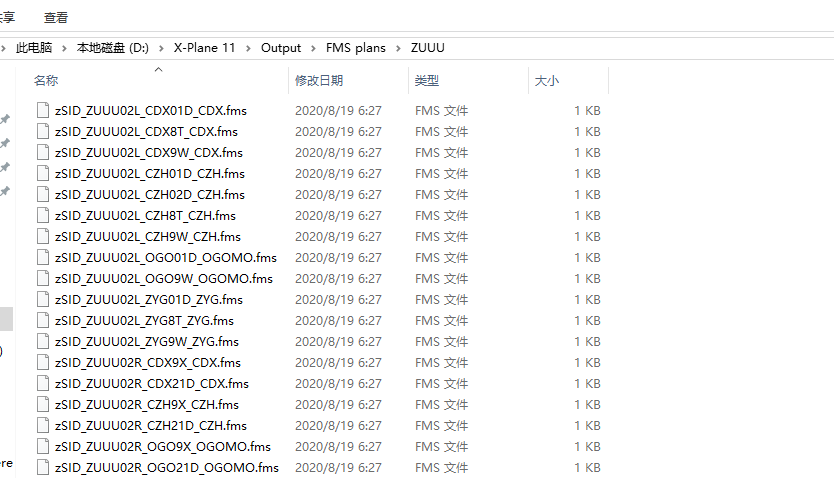The image size is (834, 478).
Task: Select file icon of zSID_ZUUU02L_CZH02D_CZH.fms
Action: point(43,194)
